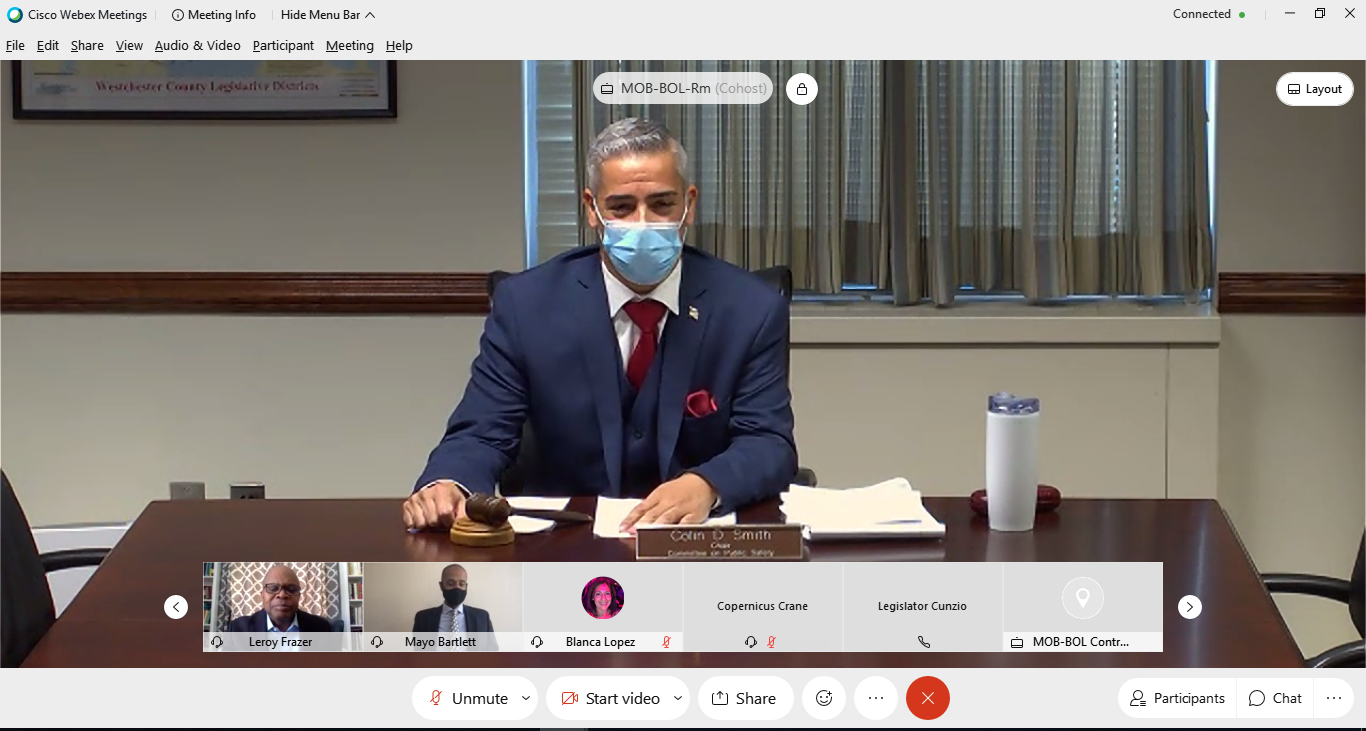Click the Share content button in the control bar

coord(745,698)
